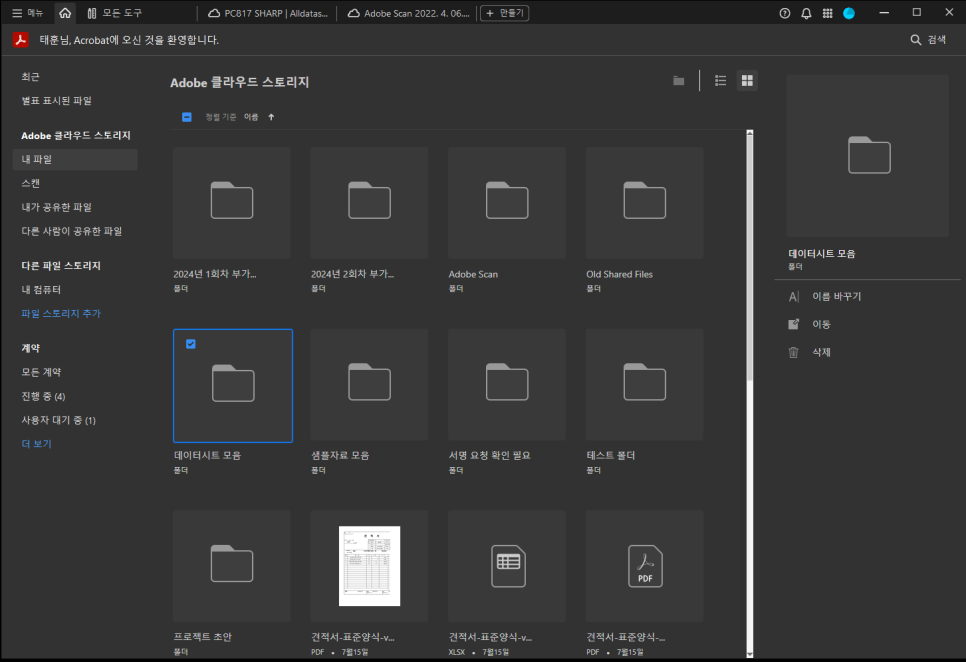
Task: Open the Old Shared Files folder
Action: pos(644,202)
